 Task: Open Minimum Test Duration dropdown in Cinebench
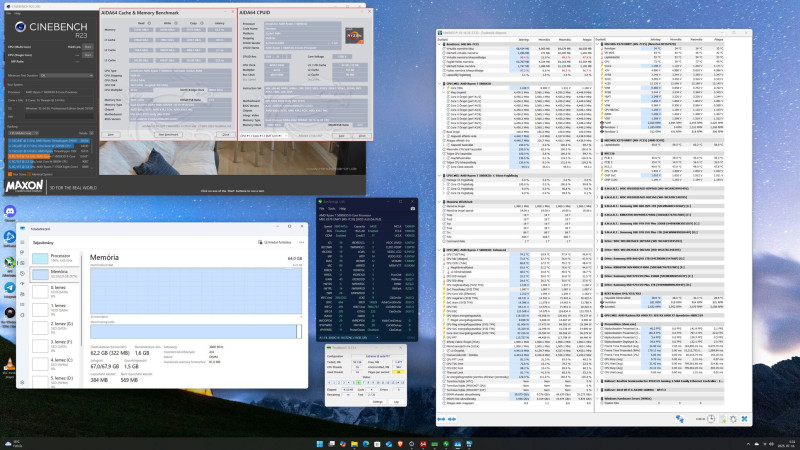[x=66, y=76]
